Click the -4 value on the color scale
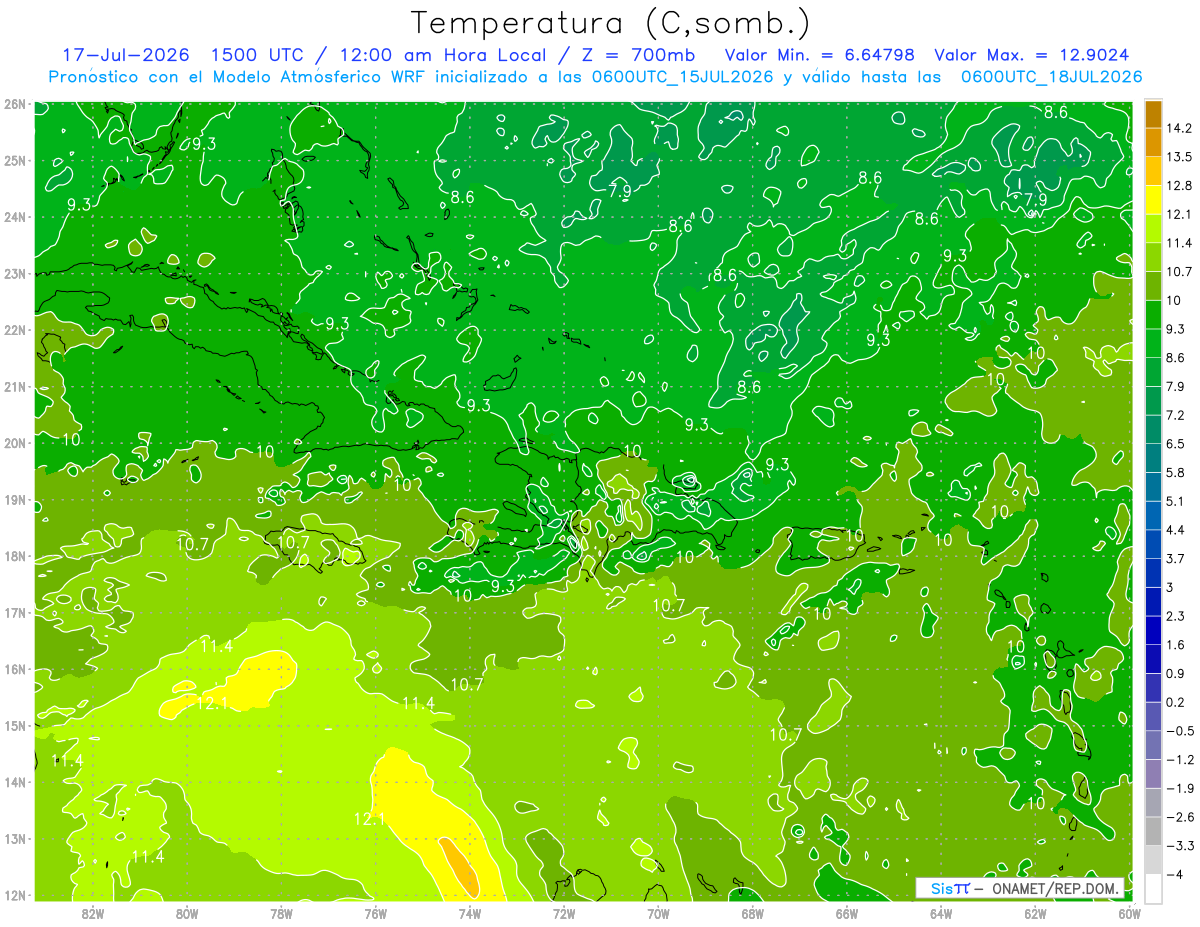 pos(1176,874)
